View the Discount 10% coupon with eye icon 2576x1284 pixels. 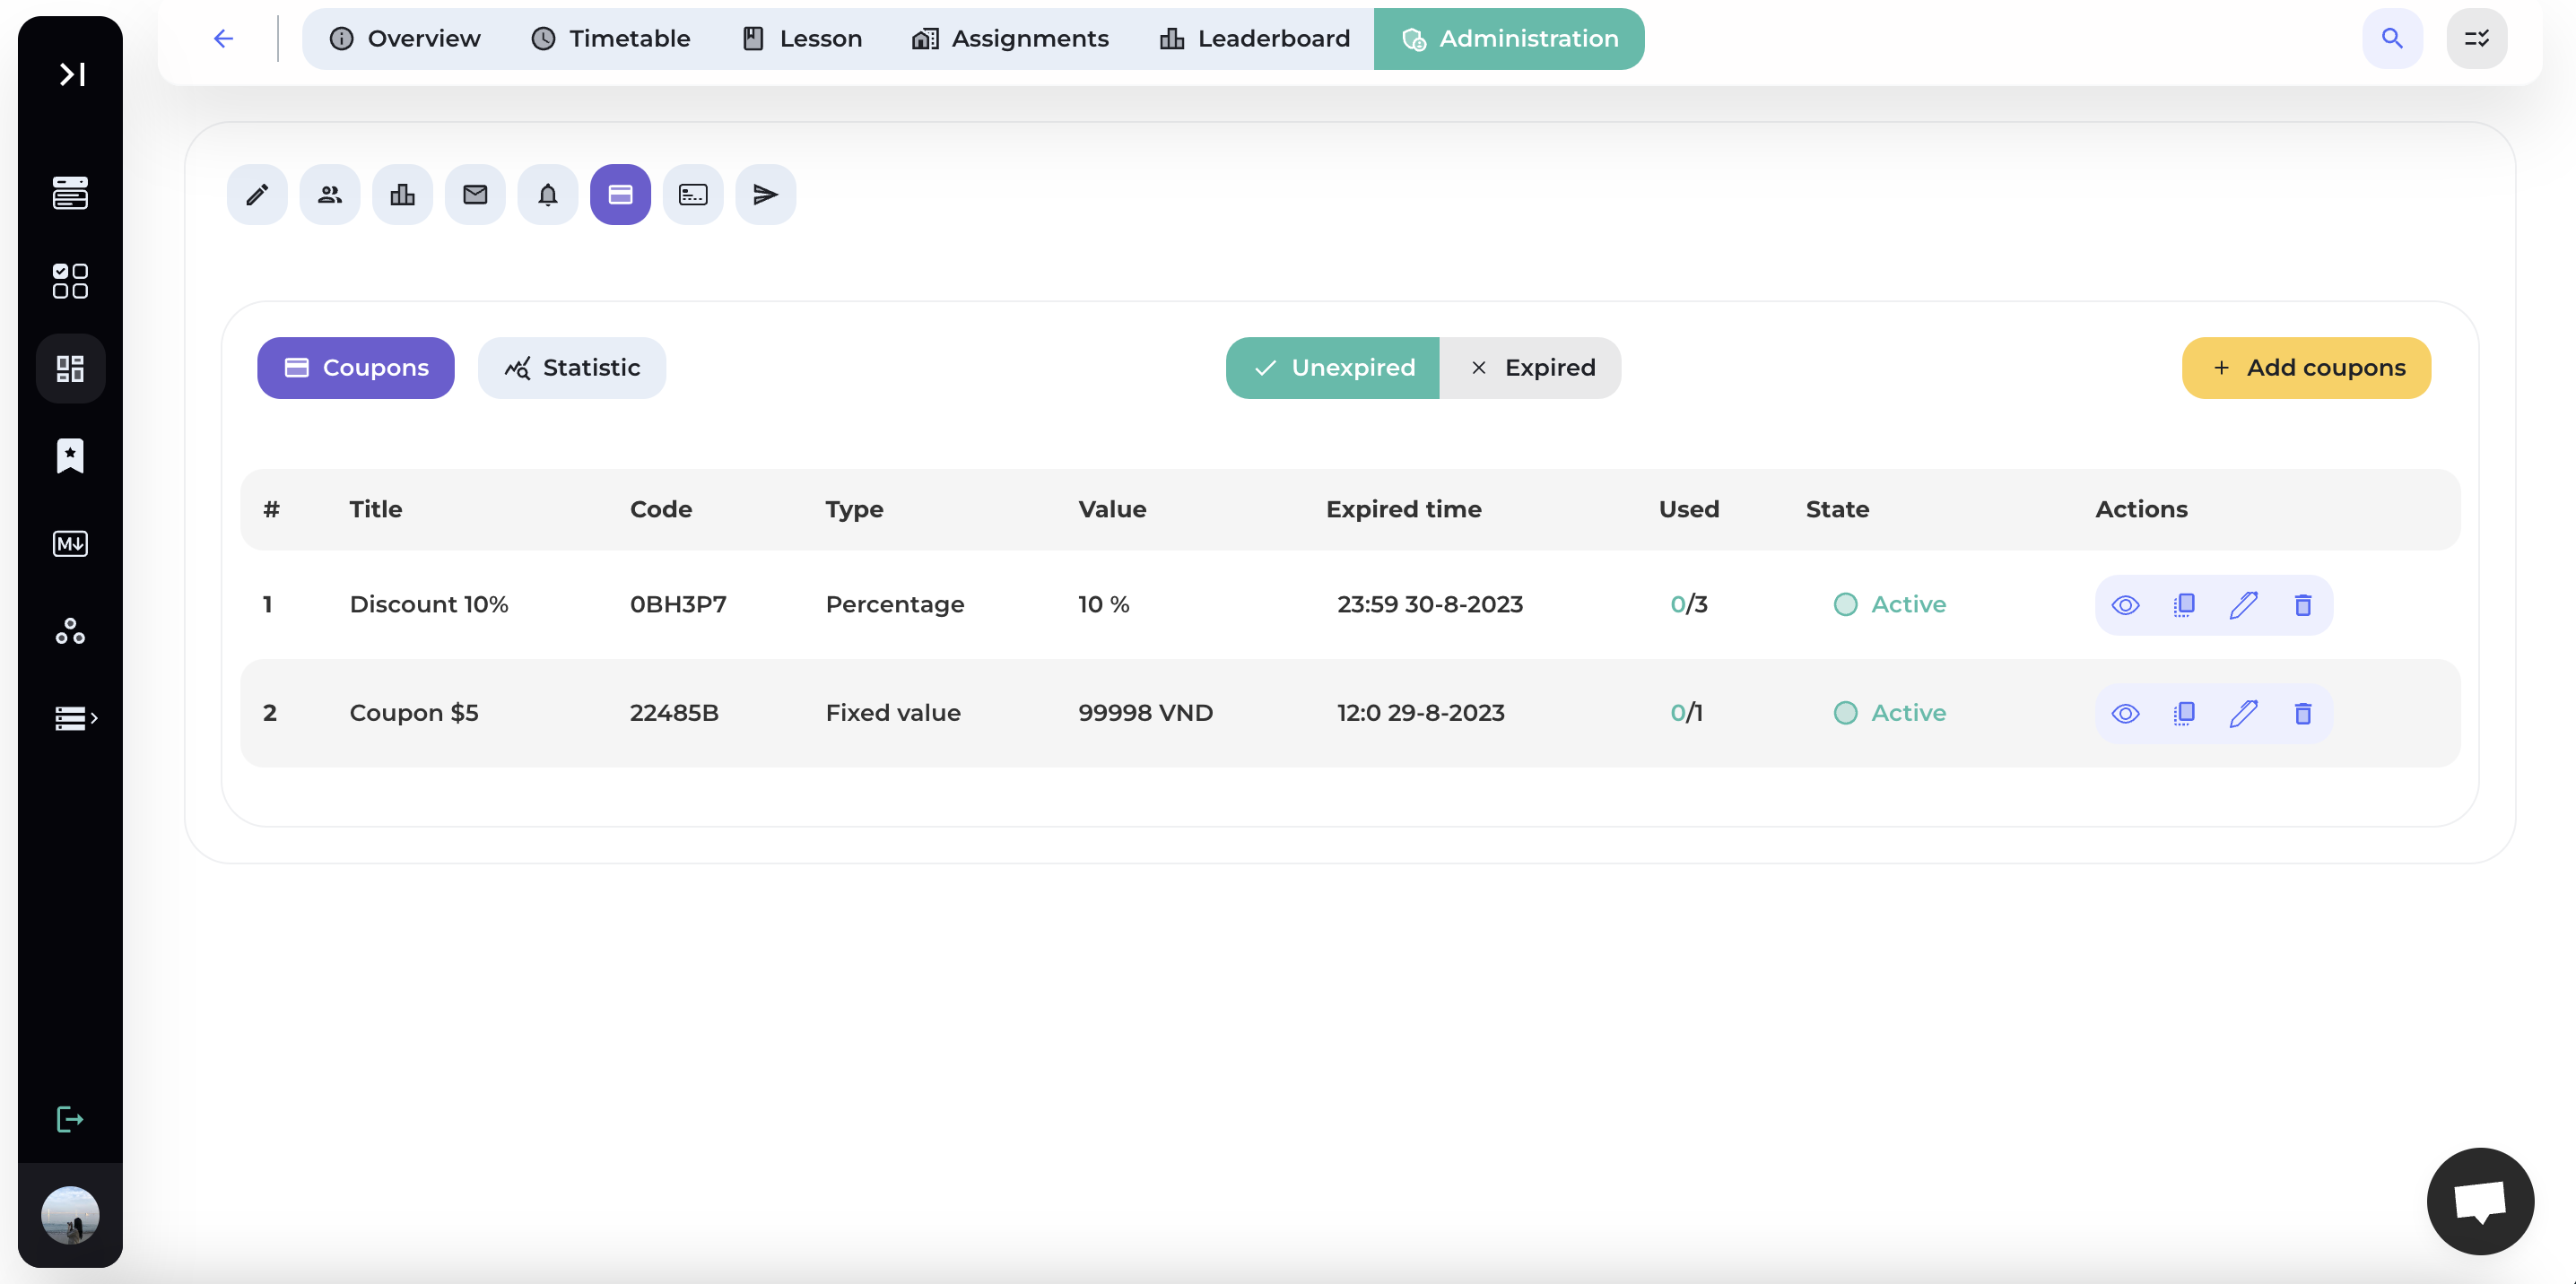click(2125, 605)
